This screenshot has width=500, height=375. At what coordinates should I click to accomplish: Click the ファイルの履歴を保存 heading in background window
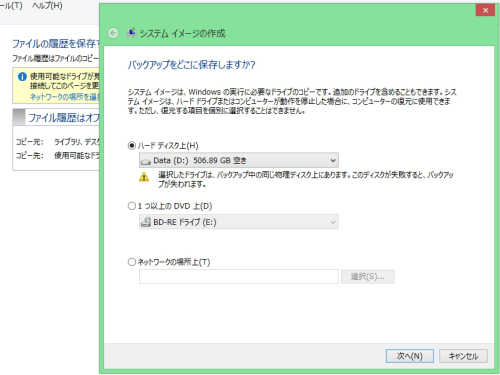tap(56, 43)
